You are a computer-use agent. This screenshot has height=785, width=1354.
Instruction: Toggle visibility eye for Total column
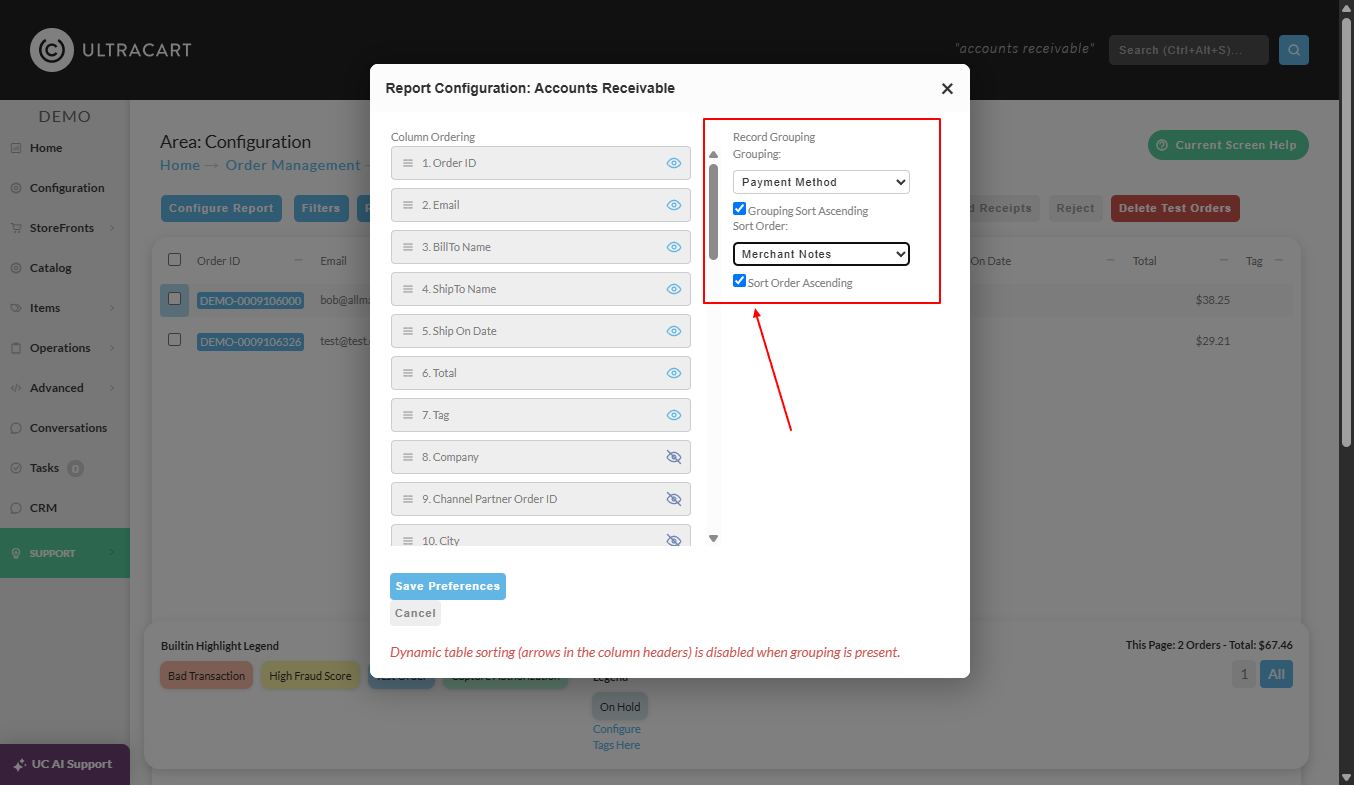(674, 373)
